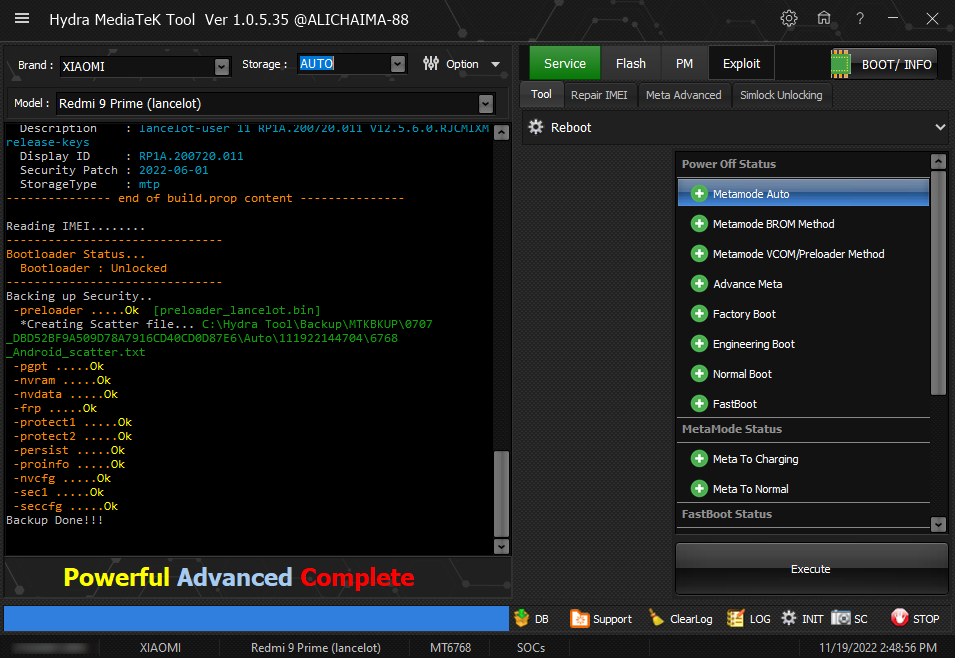Click the Option sliders icon
Screen dimensions: 955x658
431,63
